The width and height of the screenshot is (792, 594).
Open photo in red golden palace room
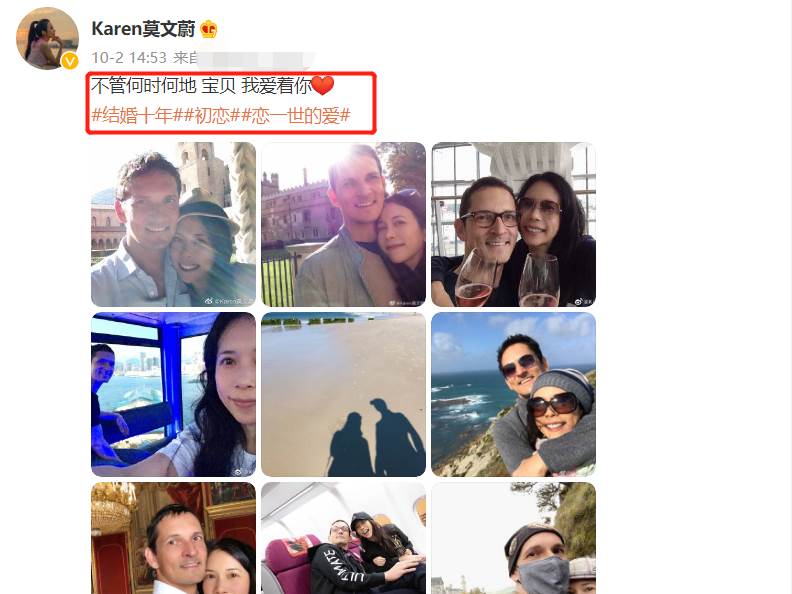pyautogui.click(x=173, y=538)
